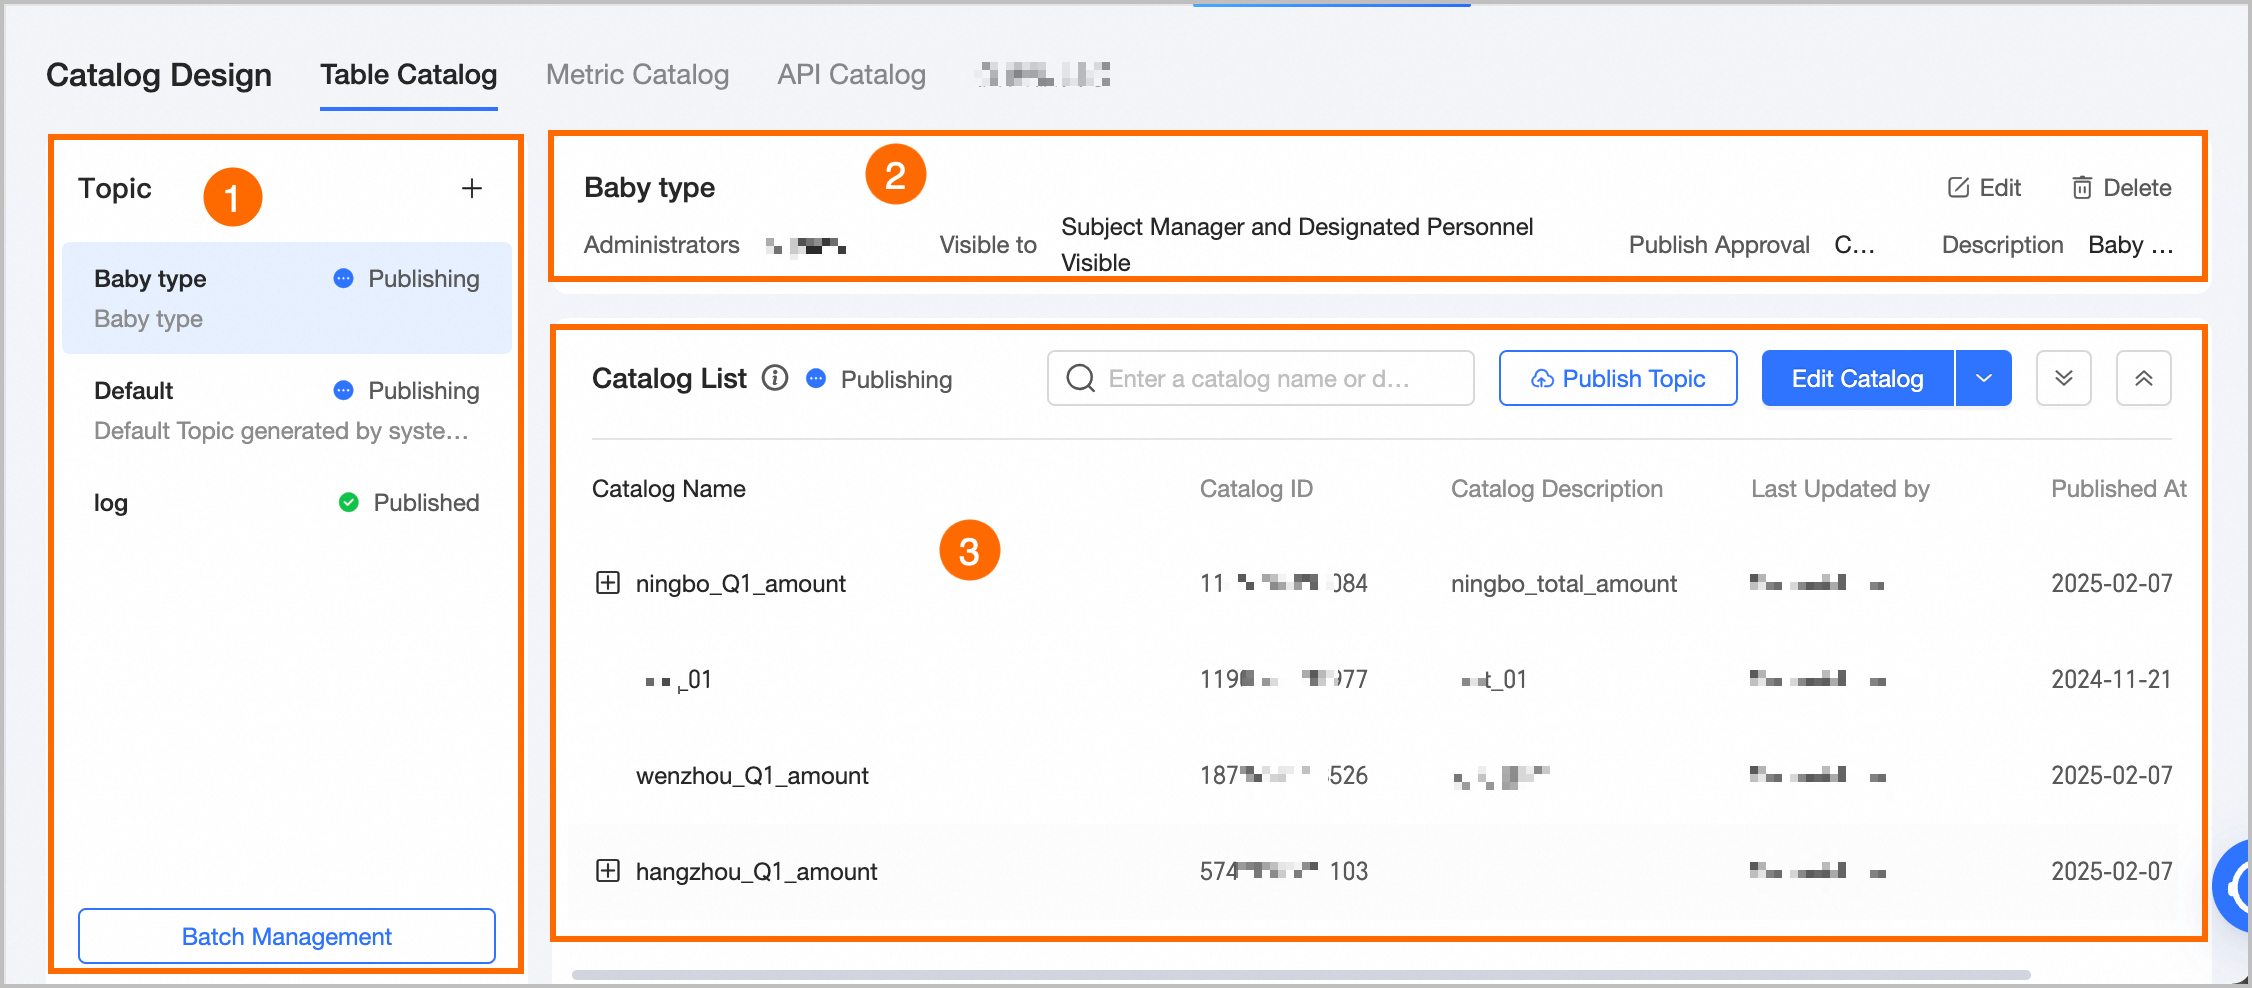Click the Catalog ID column header
This screenshot has height=988, width=2252.
[1256, 489]
